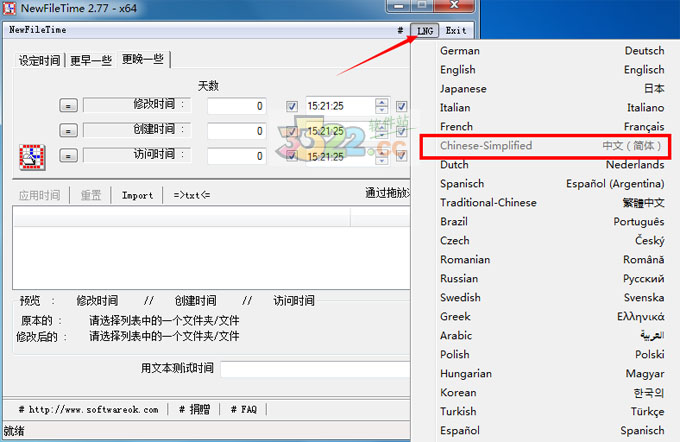The width and height of the screenshot is (680, 442).
Task: Select Traditional-Chinese language in the menu
Action: pos(552,203)
